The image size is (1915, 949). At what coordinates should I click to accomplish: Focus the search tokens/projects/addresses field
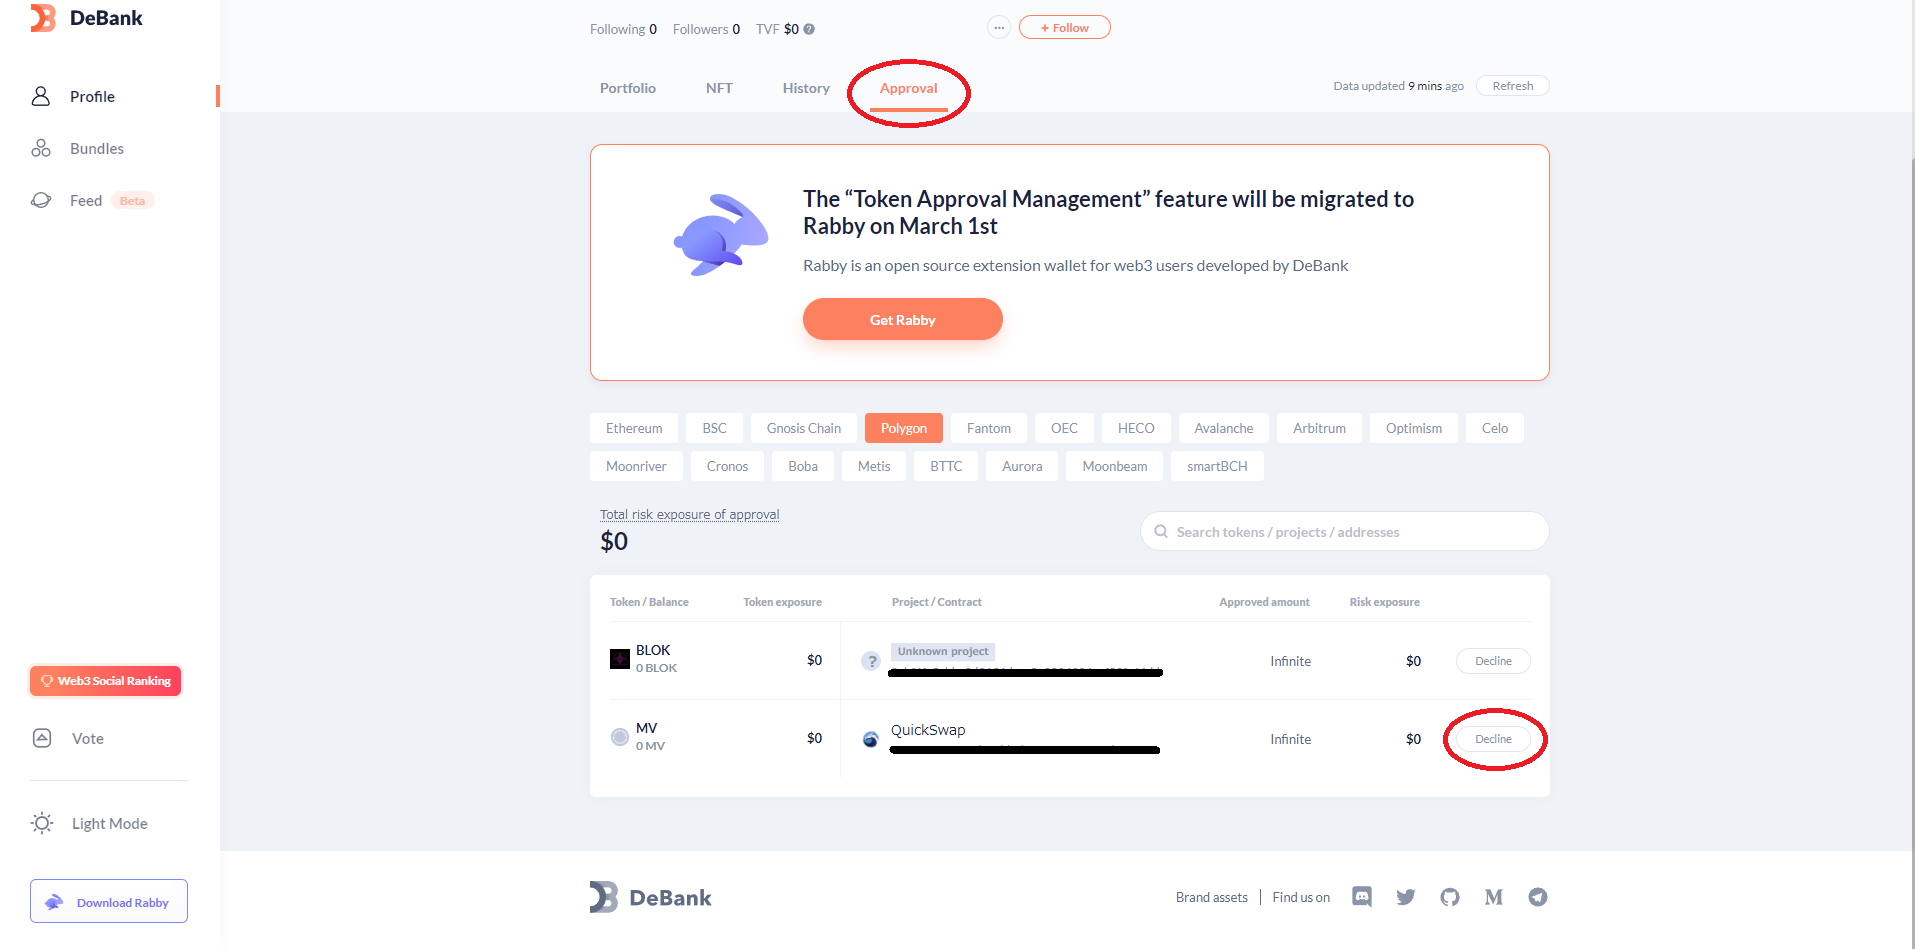(x=1345, y=531)
